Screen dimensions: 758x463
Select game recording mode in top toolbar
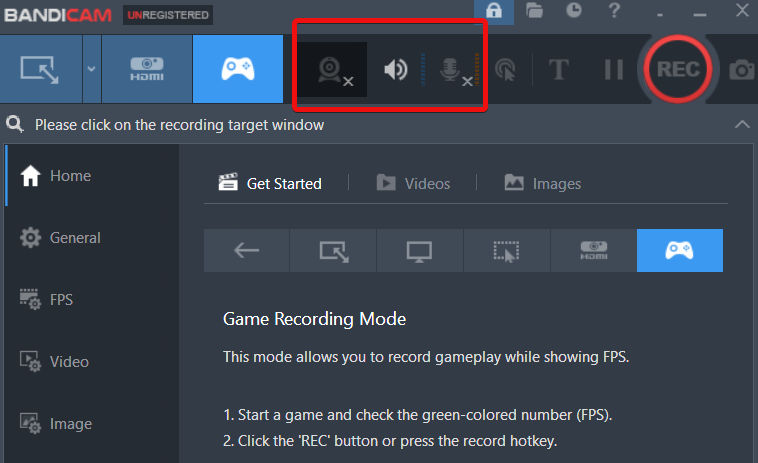238,69
